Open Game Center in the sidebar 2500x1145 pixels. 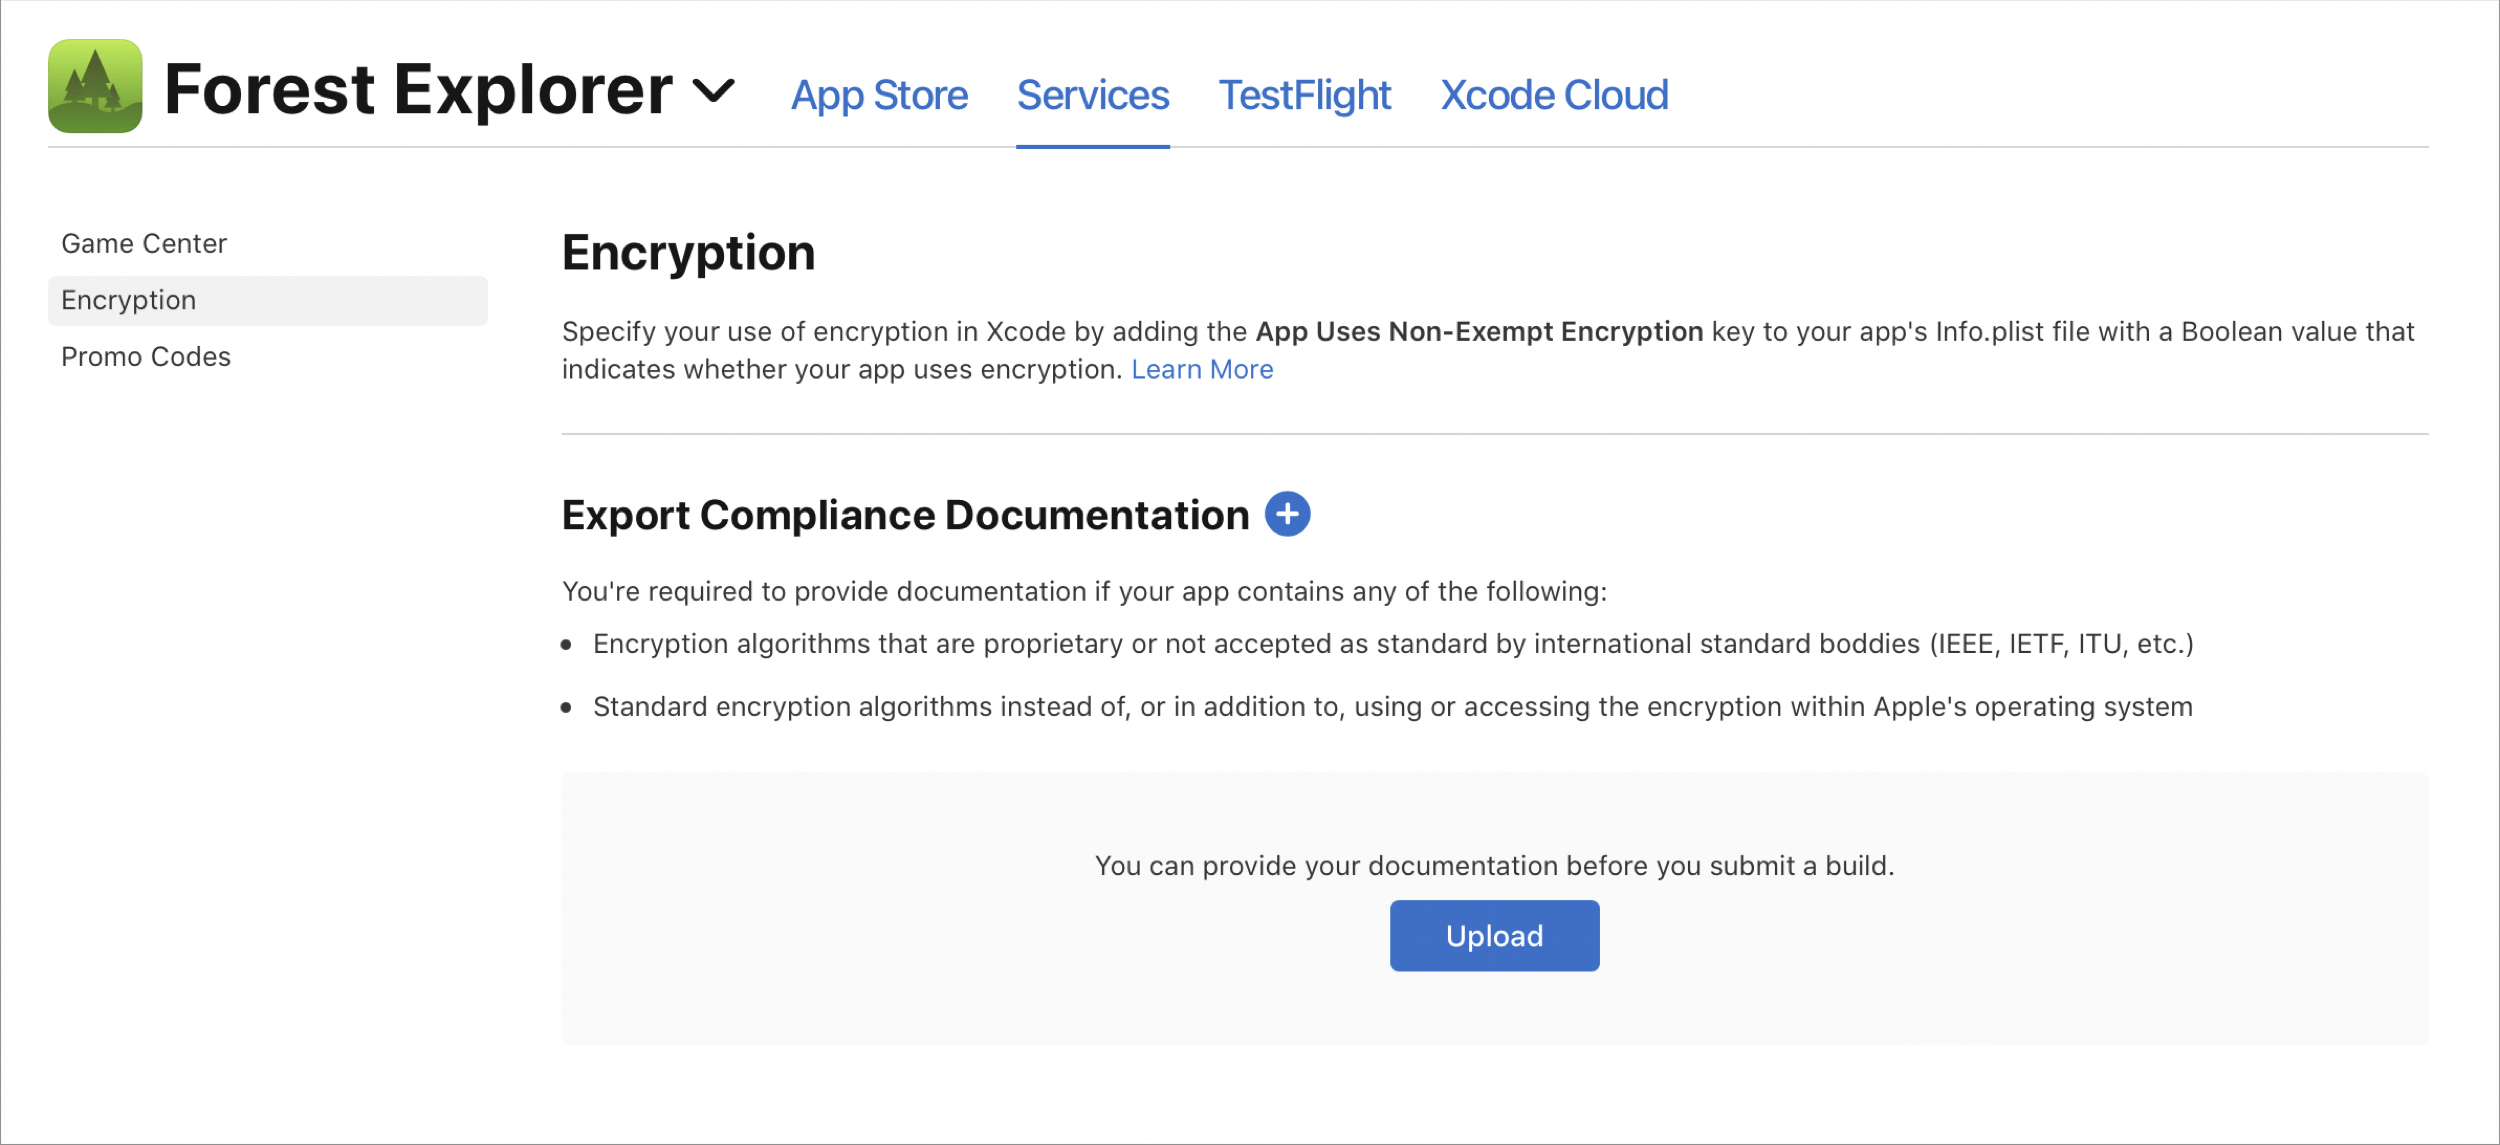tap(144, 244)
